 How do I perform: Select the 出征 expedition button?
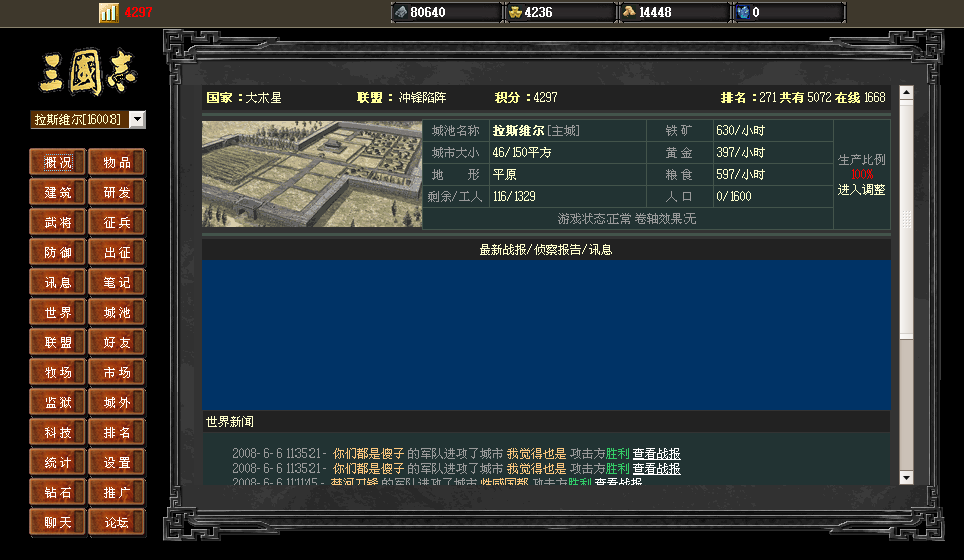(116, 252)
